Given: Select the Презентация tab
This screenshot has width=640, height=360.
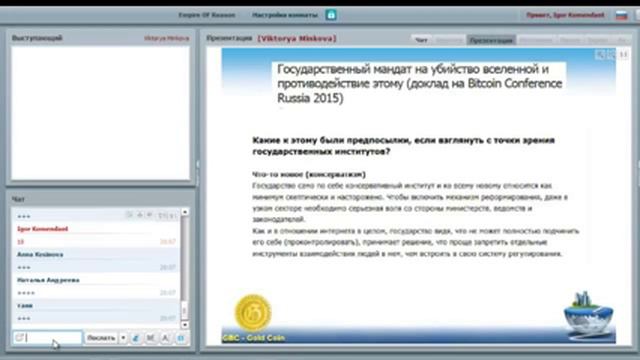Looking at the screenshot, I should [491, 40].
